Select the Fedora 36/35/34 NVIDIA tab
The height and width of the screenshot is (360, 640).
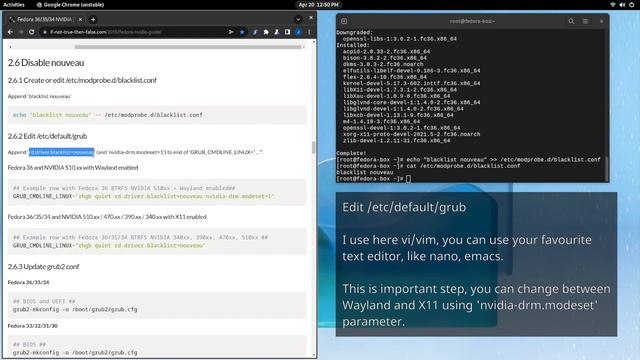45,19
